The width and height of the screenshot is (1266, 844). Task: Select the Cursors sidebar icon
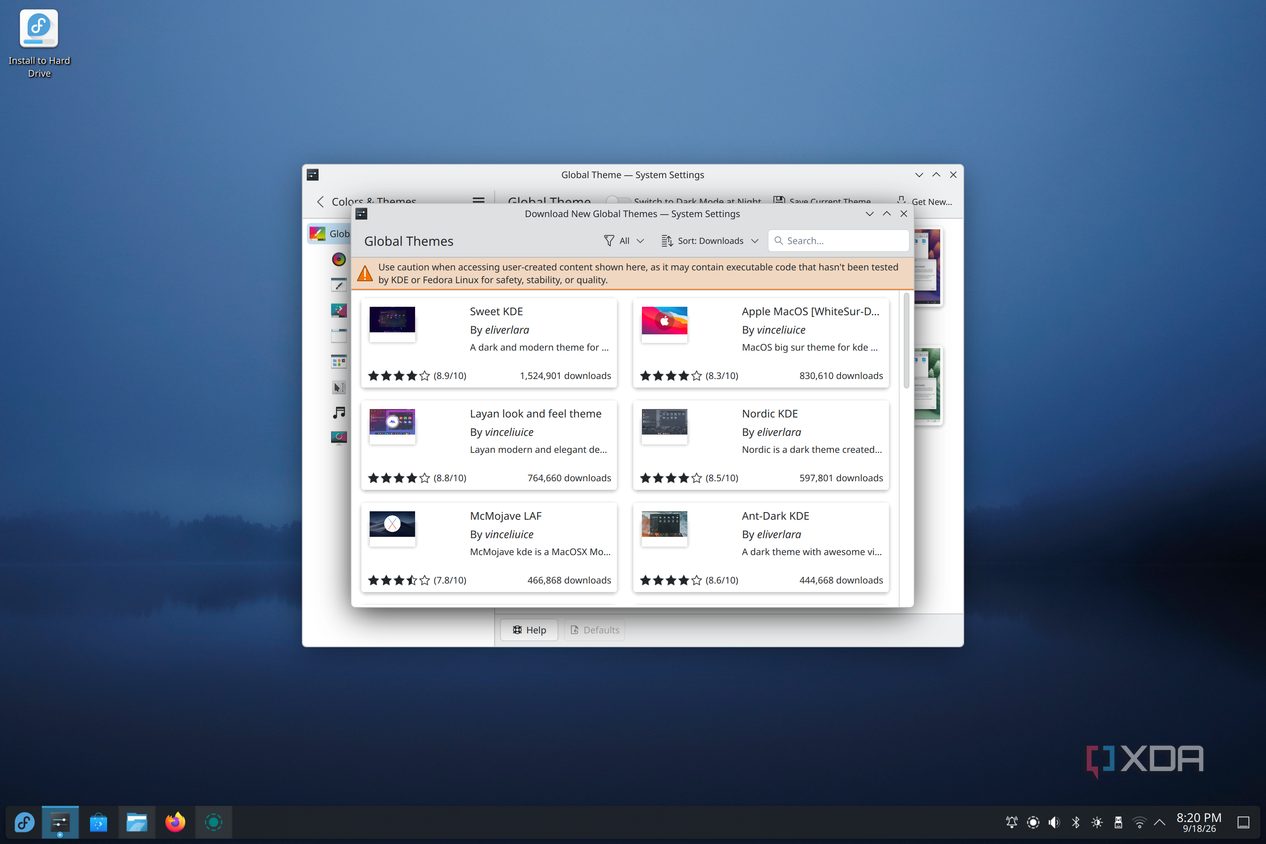click(339, 387)
